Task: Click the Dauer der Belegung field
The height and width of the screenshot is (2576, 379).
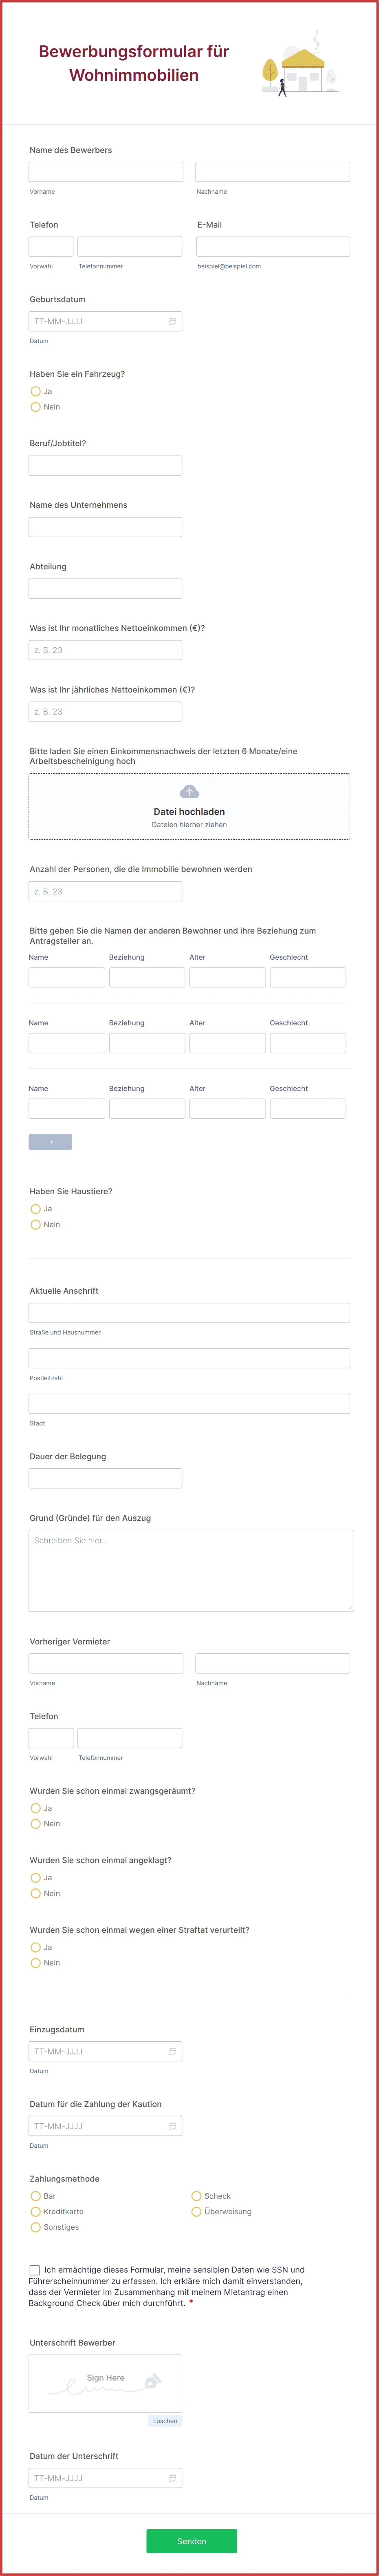Action: point(105,1478)
